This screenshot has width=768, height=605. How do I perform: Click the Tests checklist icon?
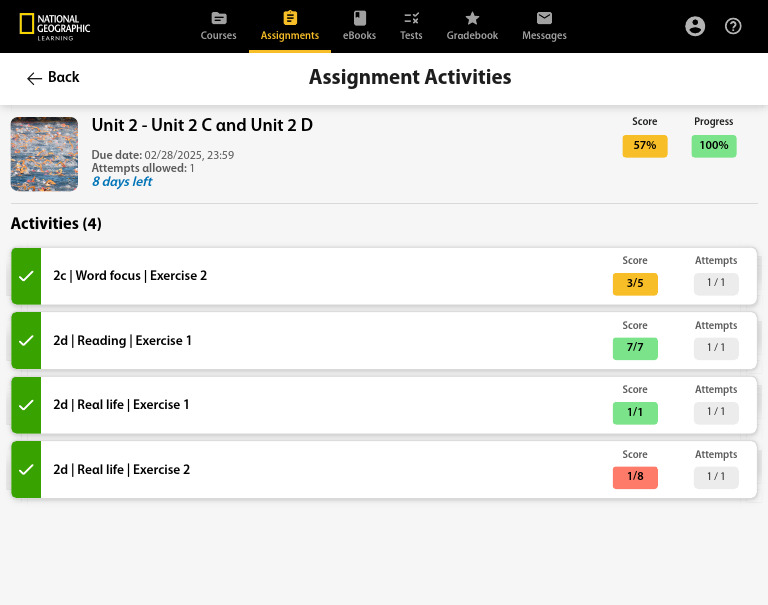(x=411, y=18)
